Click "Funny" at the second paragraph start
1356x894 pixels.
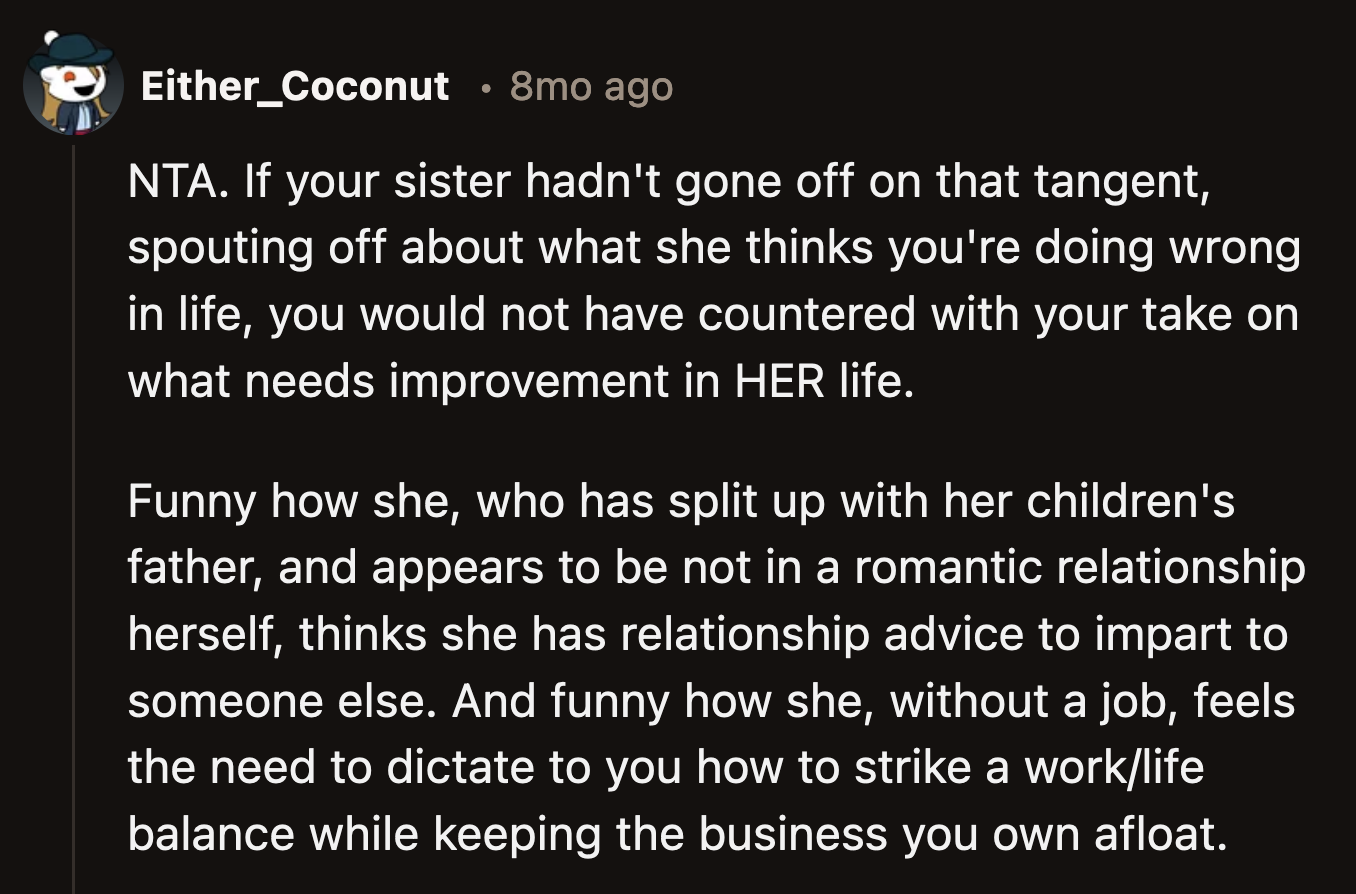click(190, 501)
